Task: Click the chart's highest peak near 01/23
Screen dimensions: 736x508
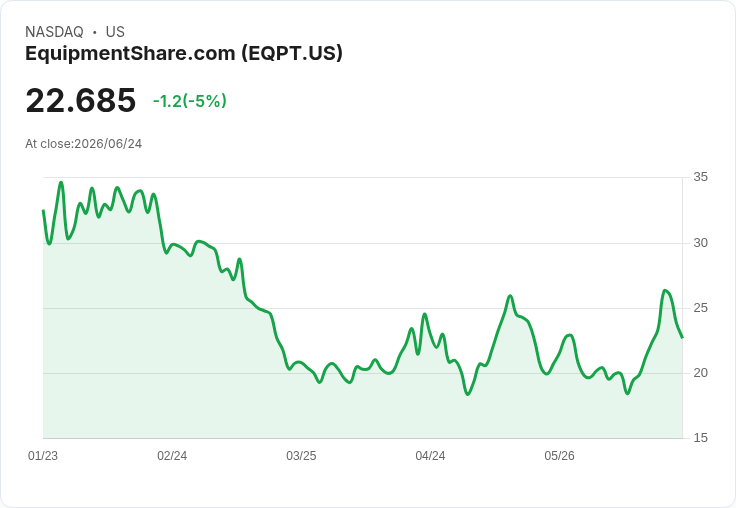Action: click(x=61, y=182)
